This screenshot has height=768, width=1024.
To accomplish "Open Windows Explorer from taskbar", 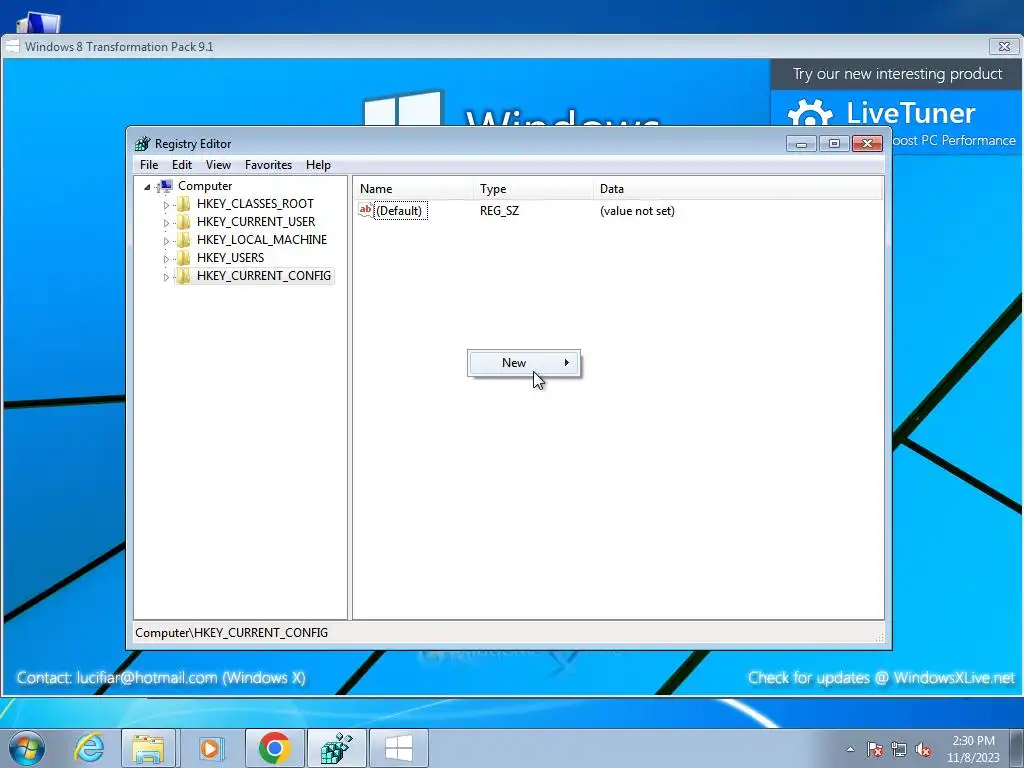I will click(x=148, y=748).
